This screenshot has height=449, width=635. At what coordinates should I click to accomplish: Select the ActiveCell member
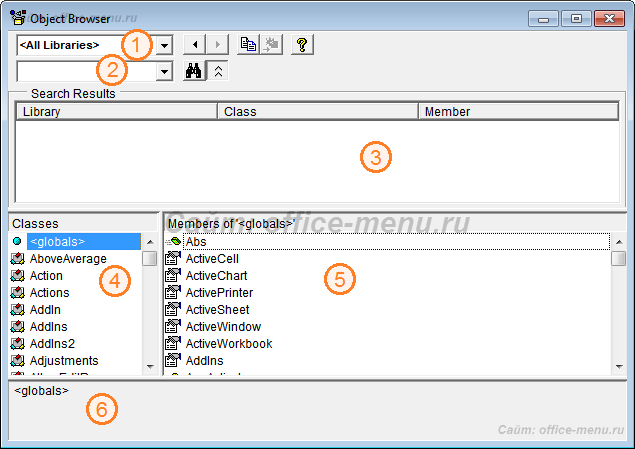point(212,258)
